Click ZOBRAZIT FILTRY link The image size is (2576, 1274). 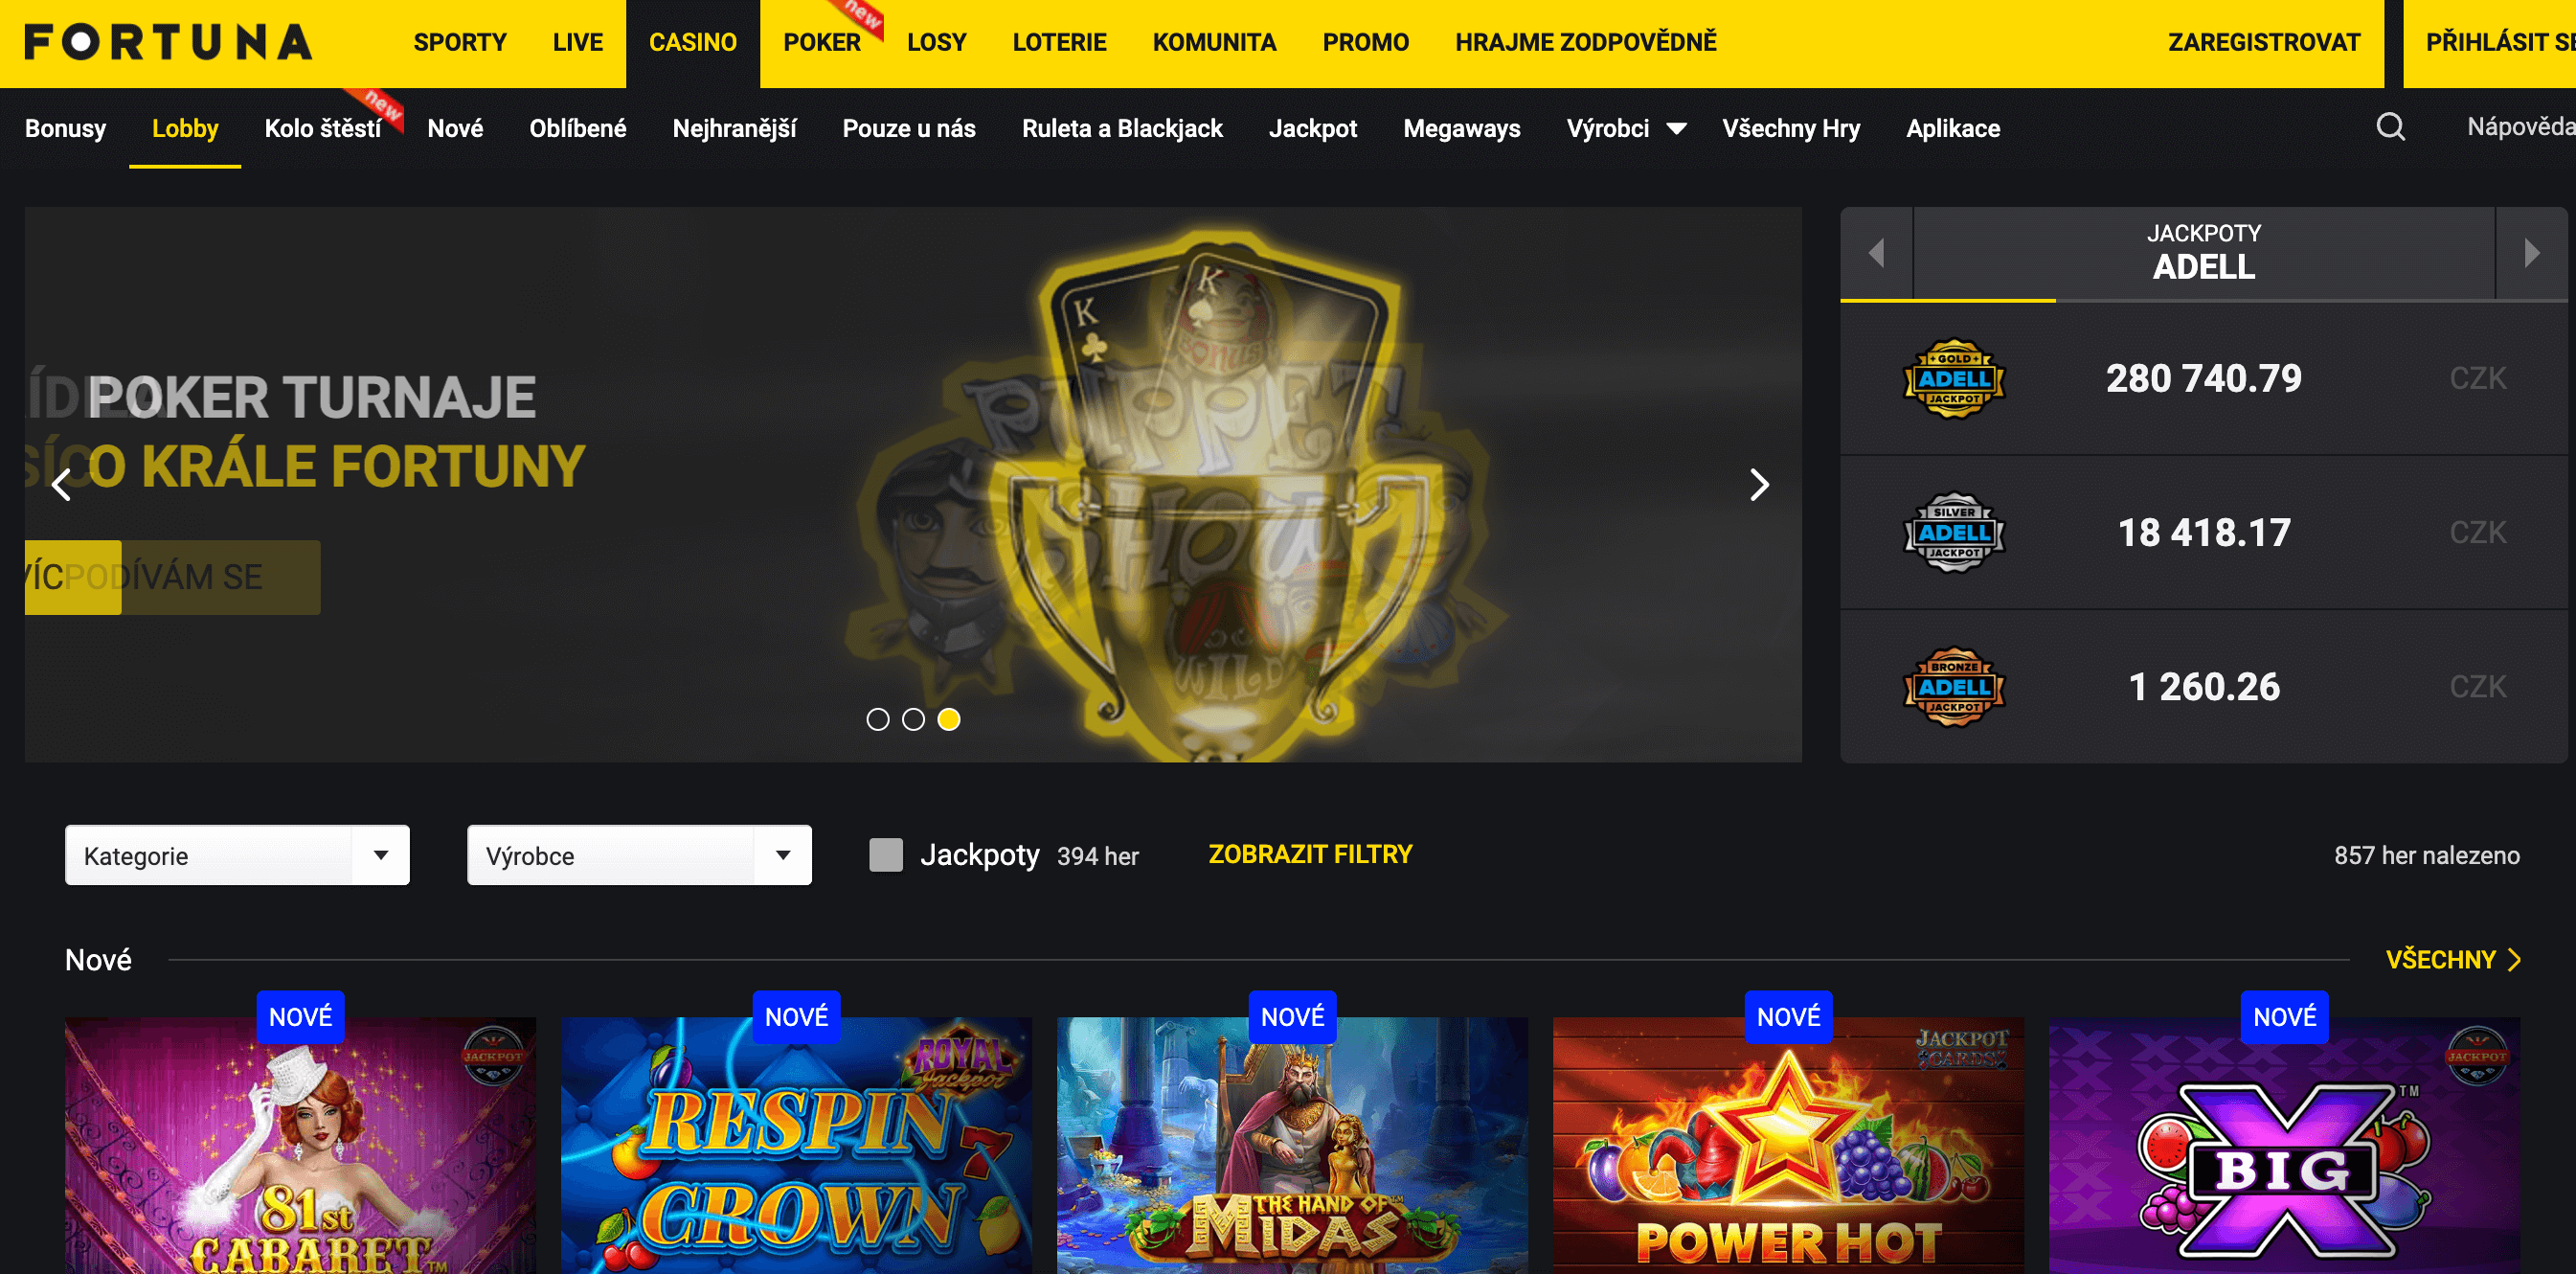coord(1310,855)
